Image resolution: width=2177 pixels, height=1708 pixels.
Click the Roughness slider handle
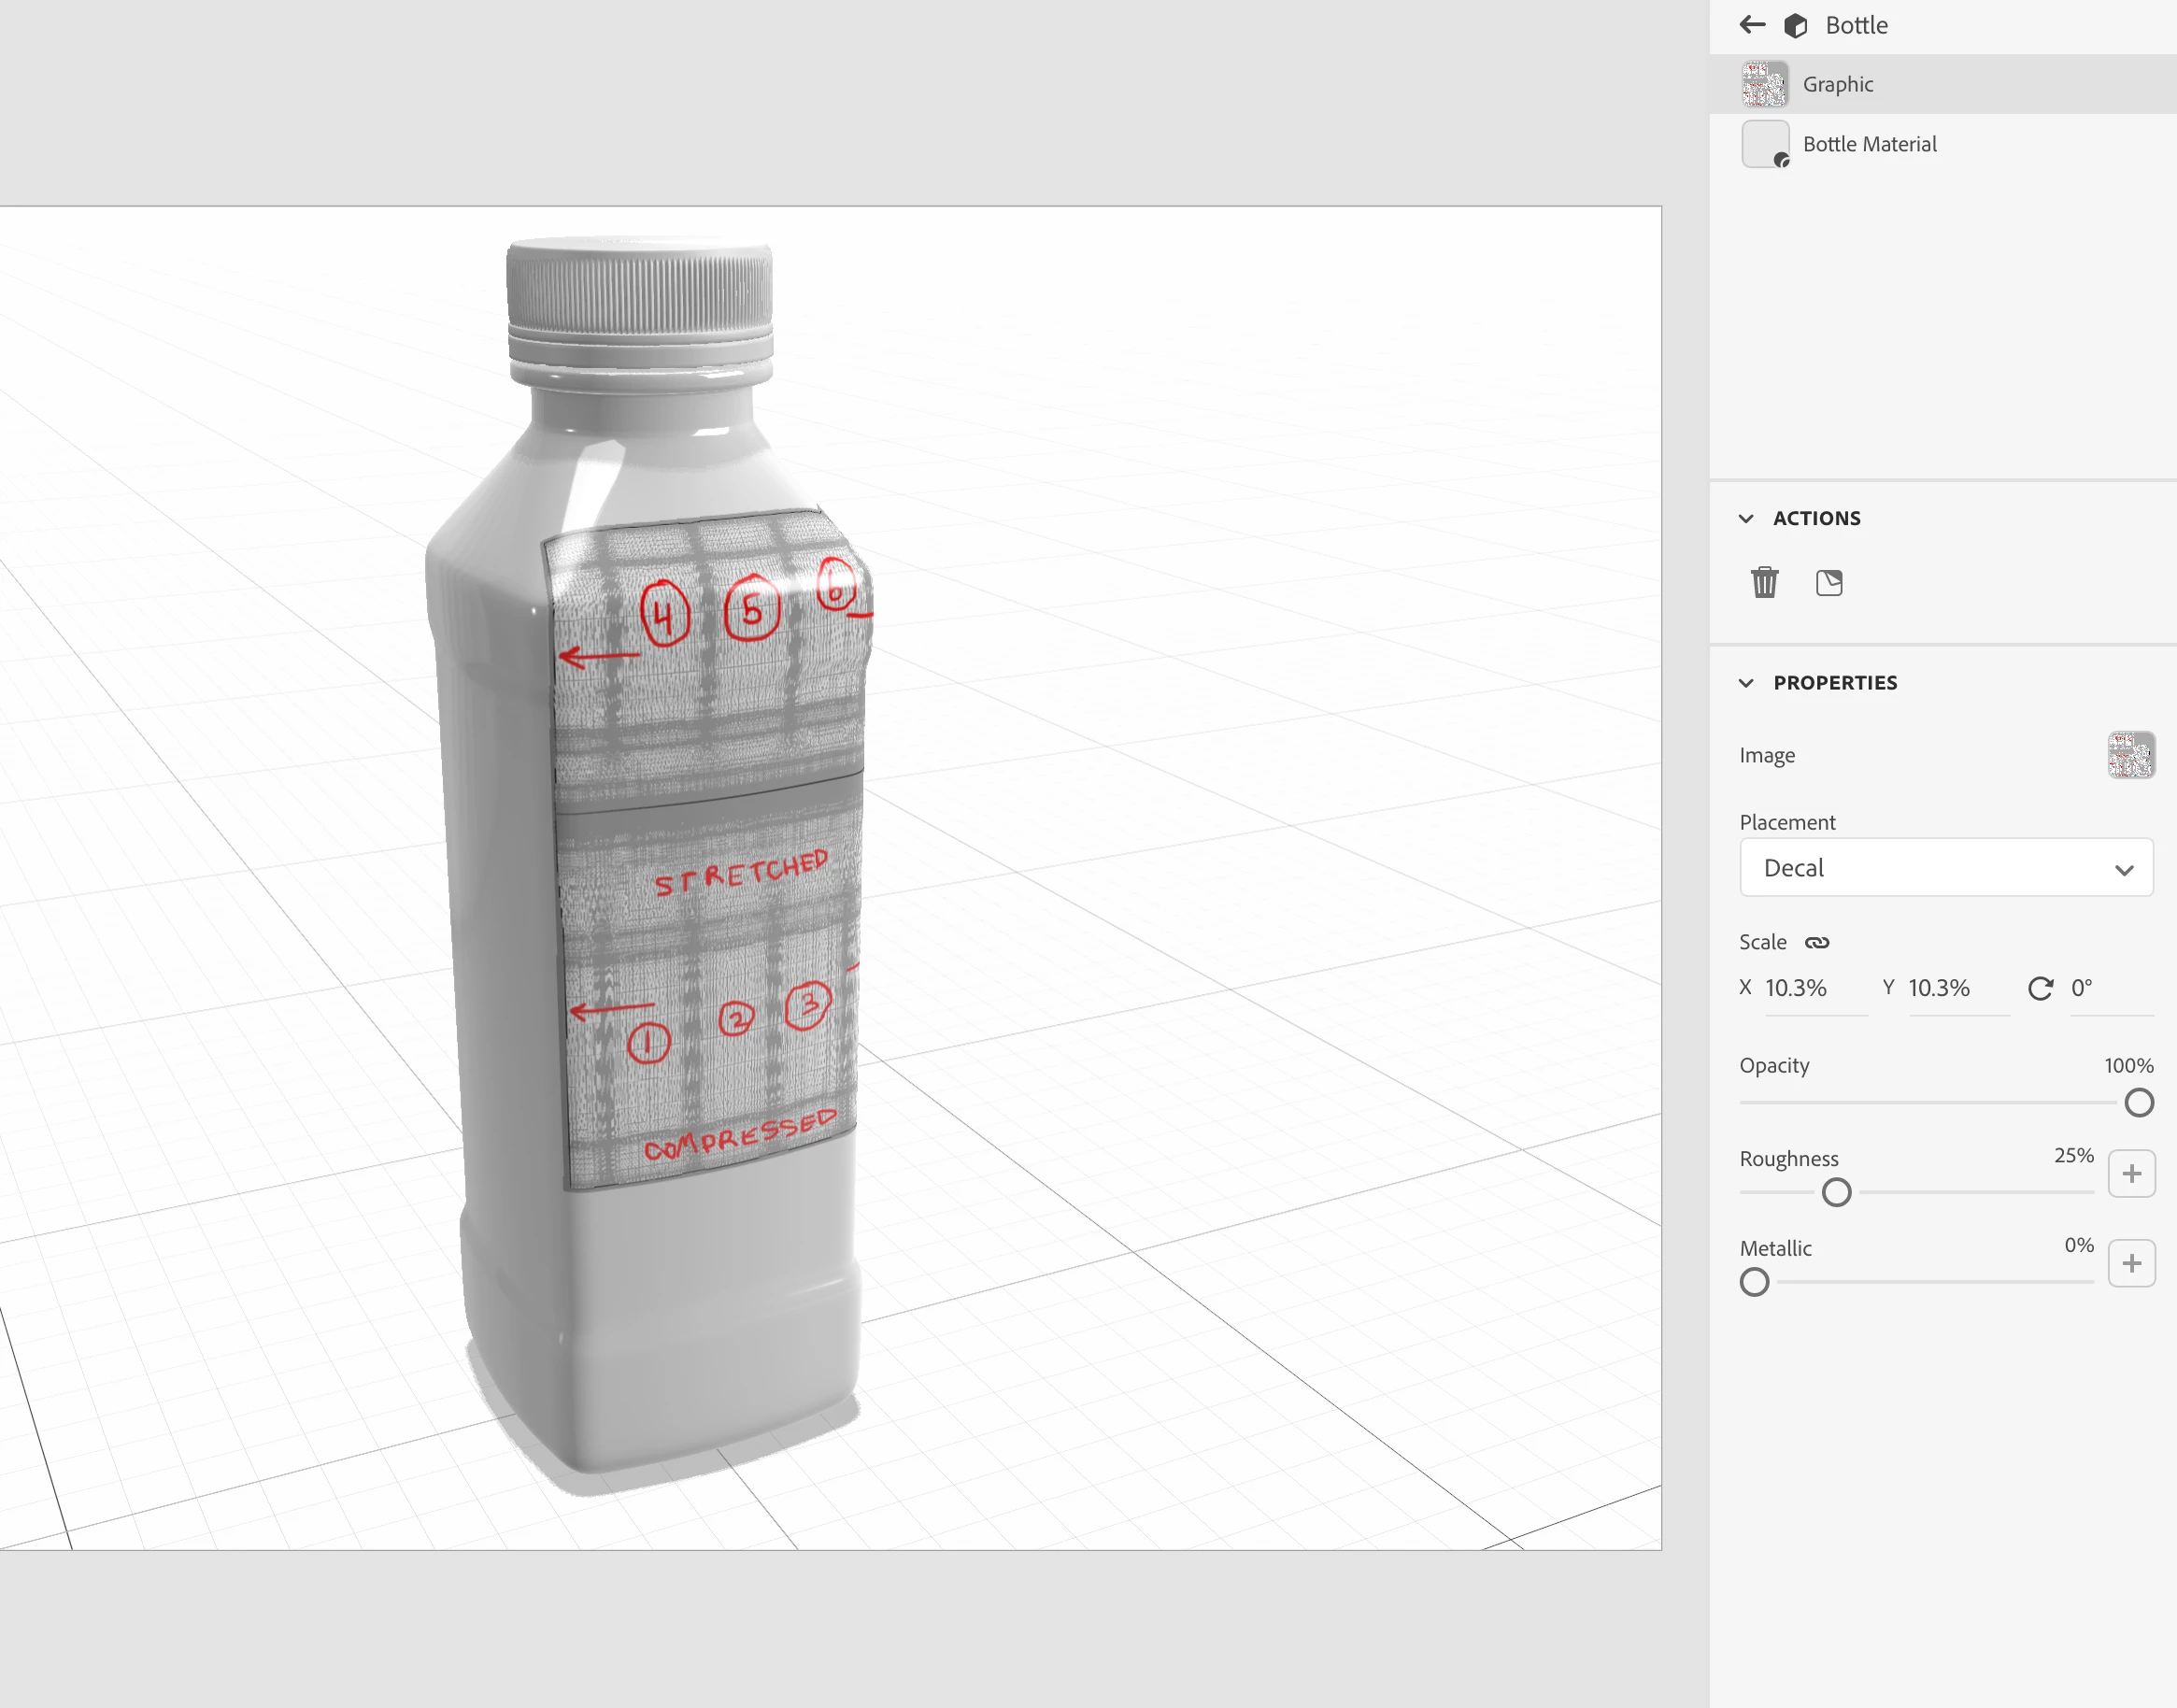click(x=1836, y=1192)
